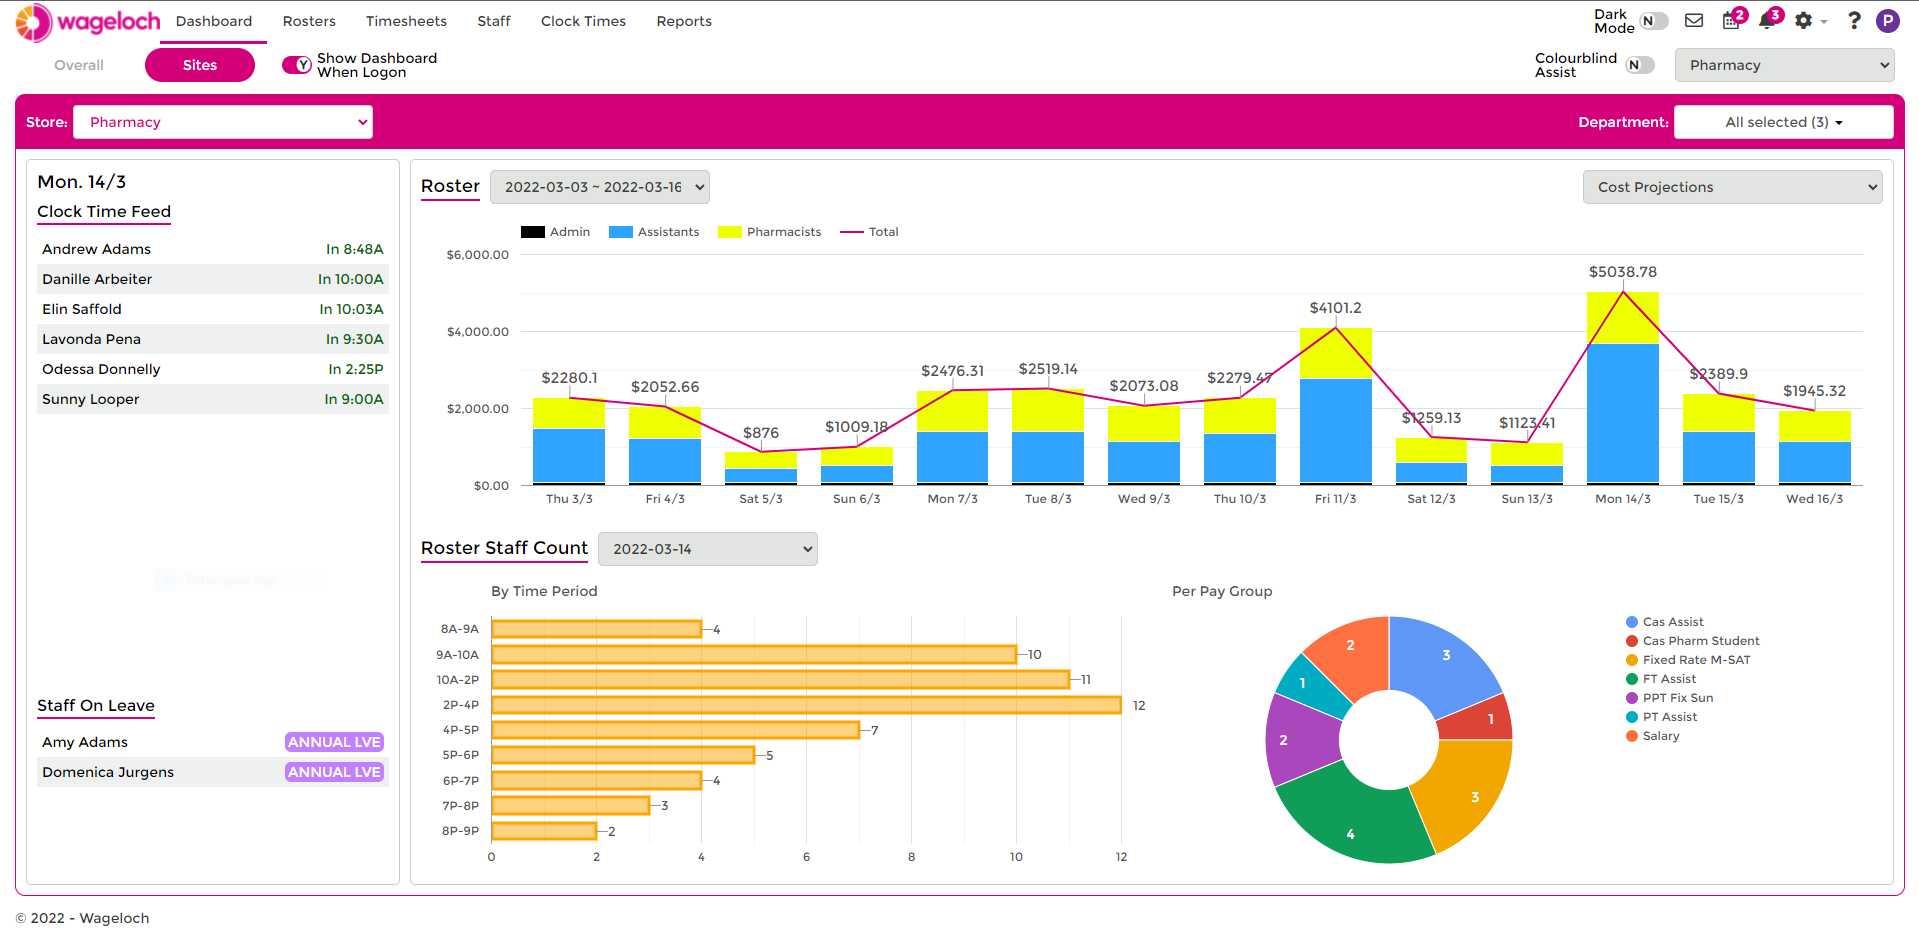Toggle the Pharmacists legend series
The height and width of the screenshot is (932, 1919).
(x=770, y=232)
